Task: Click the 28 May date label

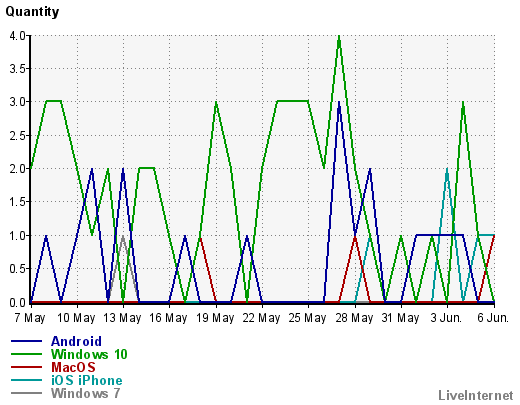Action: 354,318
